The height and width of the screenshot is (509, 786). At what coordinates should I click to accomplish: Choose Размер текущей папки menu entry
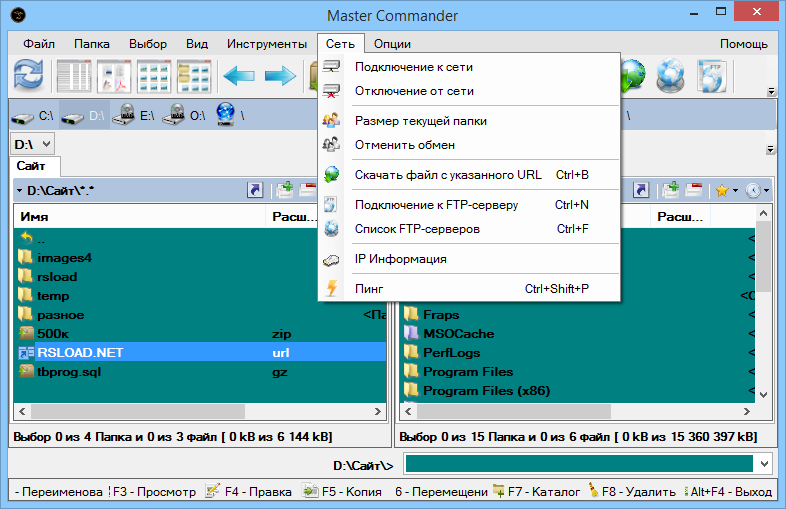point(469,121)
